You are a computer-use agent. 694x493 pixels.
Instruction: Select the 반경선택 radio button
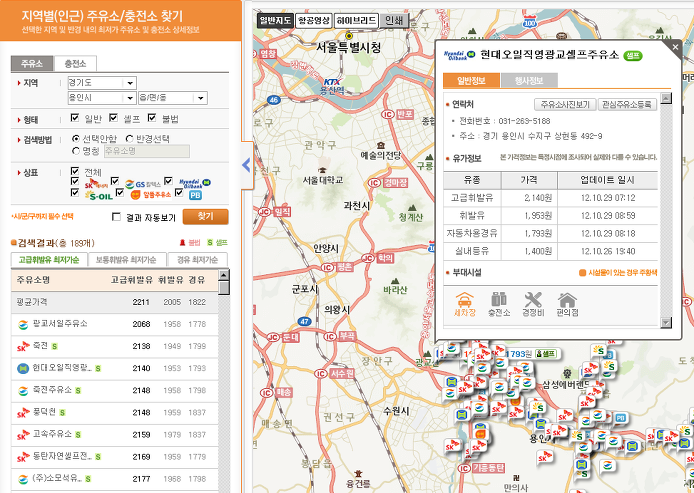point(129,139)
